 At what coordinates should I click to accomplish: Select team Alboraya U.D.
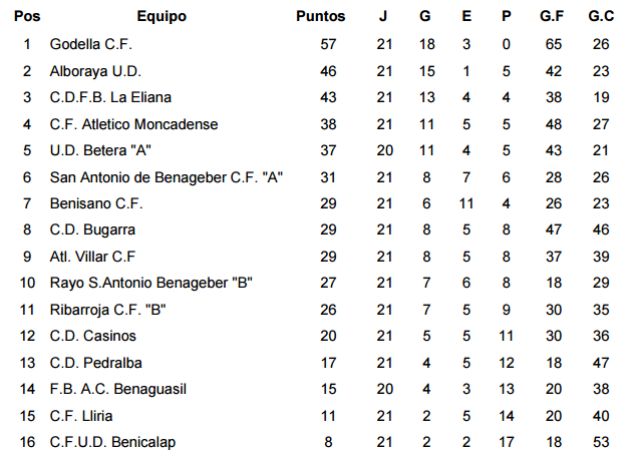coord(96,71)
